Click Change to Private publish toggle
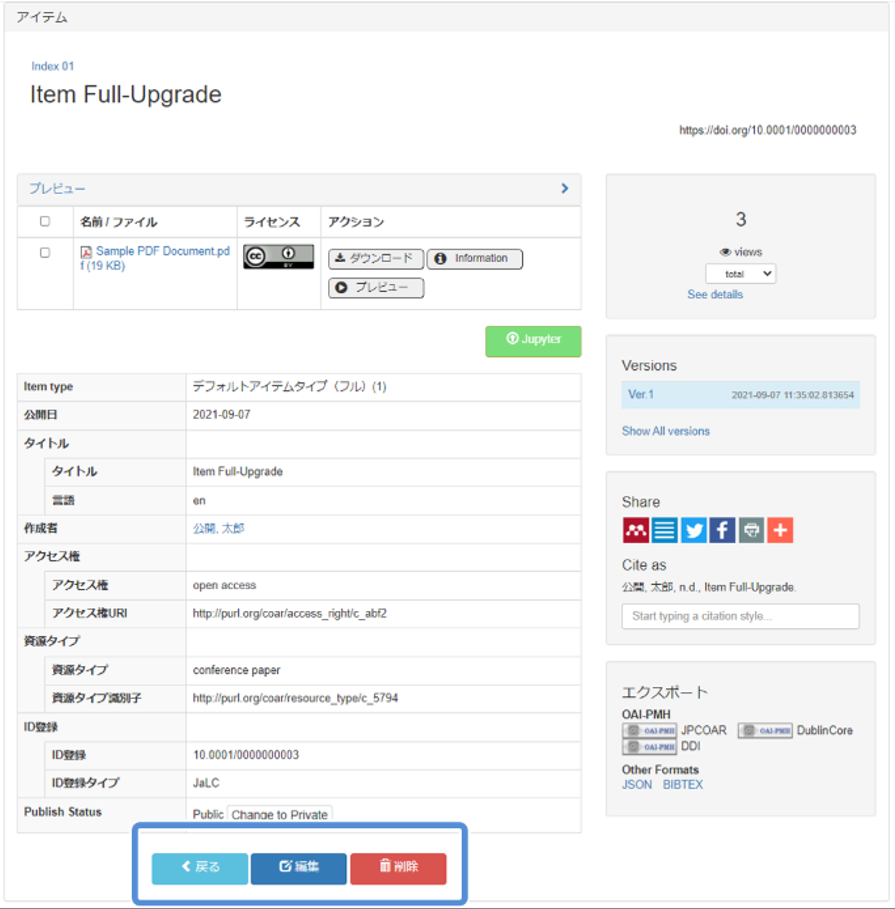 click(279, 814)
